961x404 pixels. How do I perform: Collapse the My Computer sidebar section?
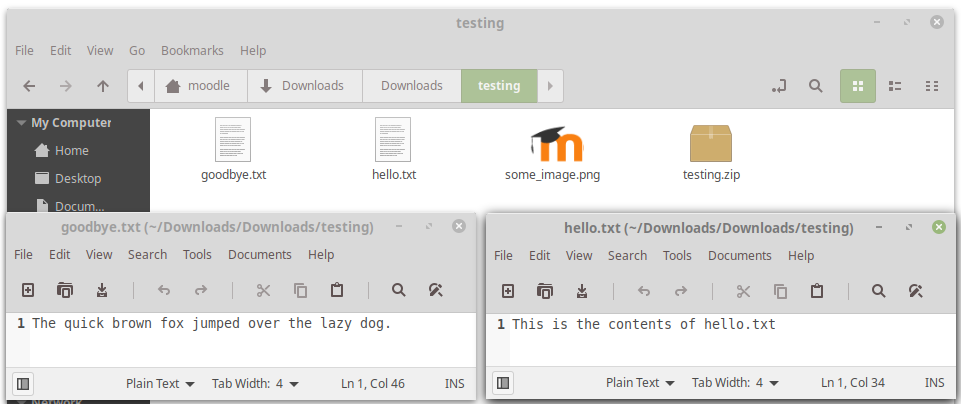[21, 123]
